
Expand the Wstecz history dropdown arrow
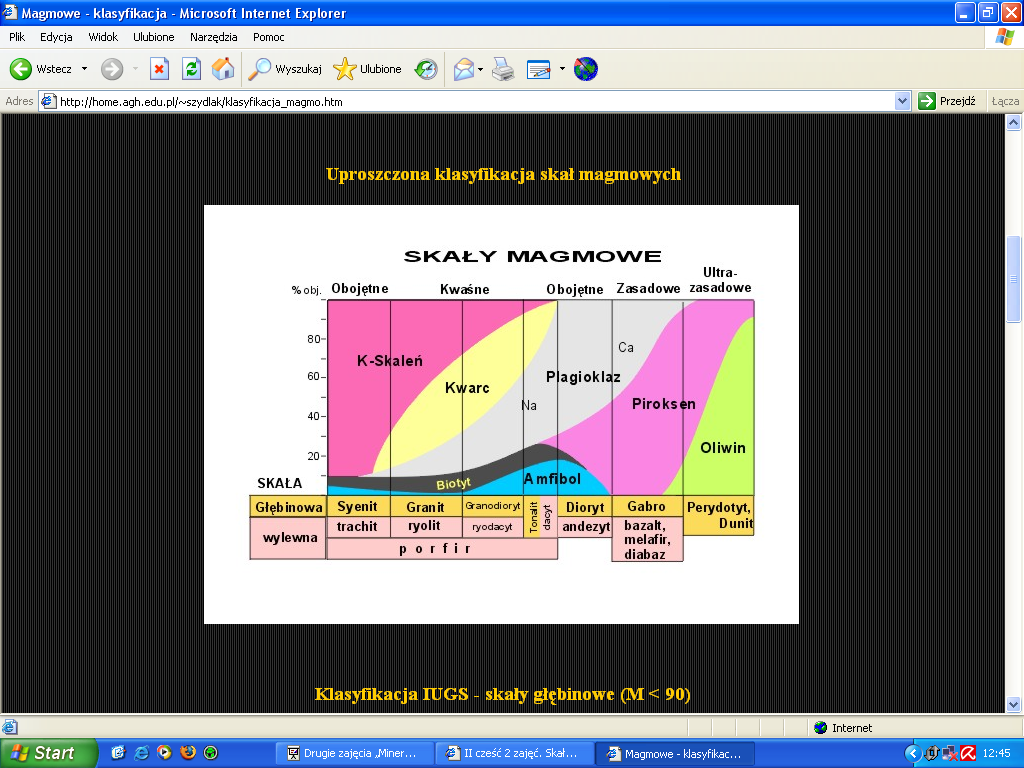click(x=84, y=69)
